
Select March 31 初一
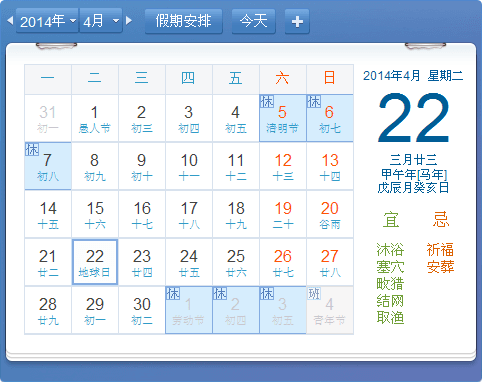pyautogui.click(x=48, y=118)
